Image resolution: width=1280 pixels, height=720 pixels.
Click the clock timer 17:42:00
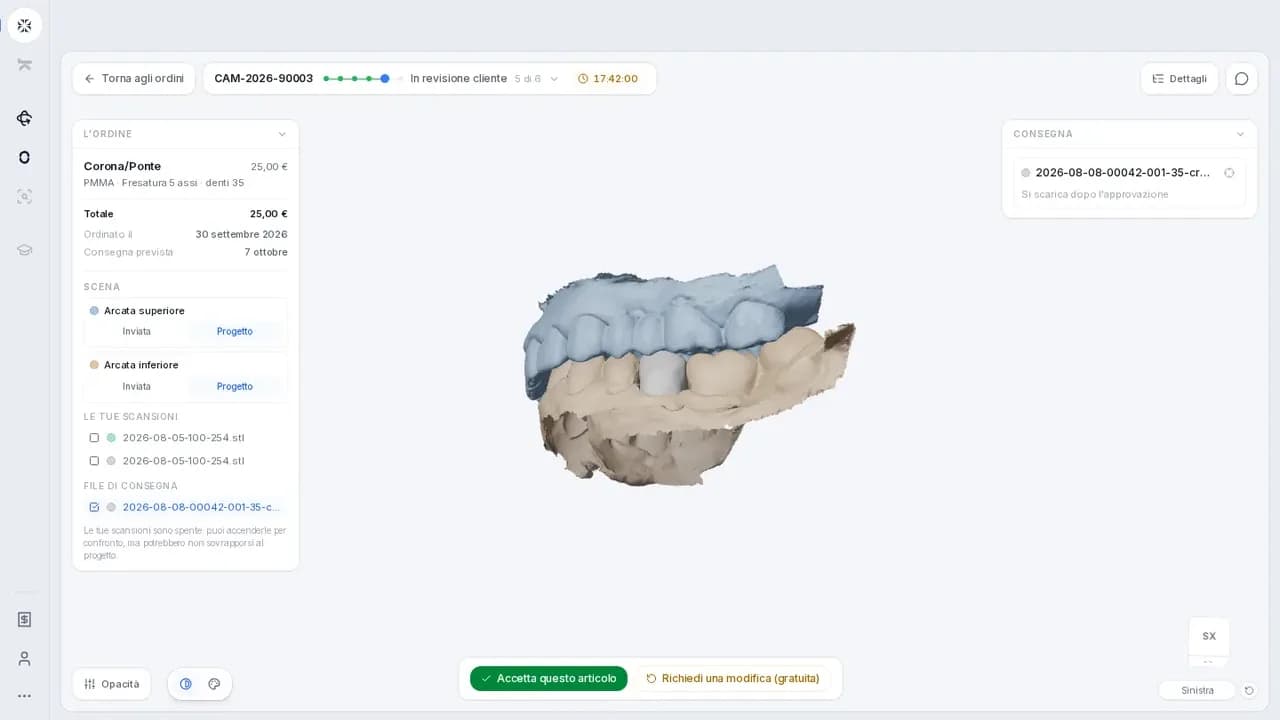point(608,79)
